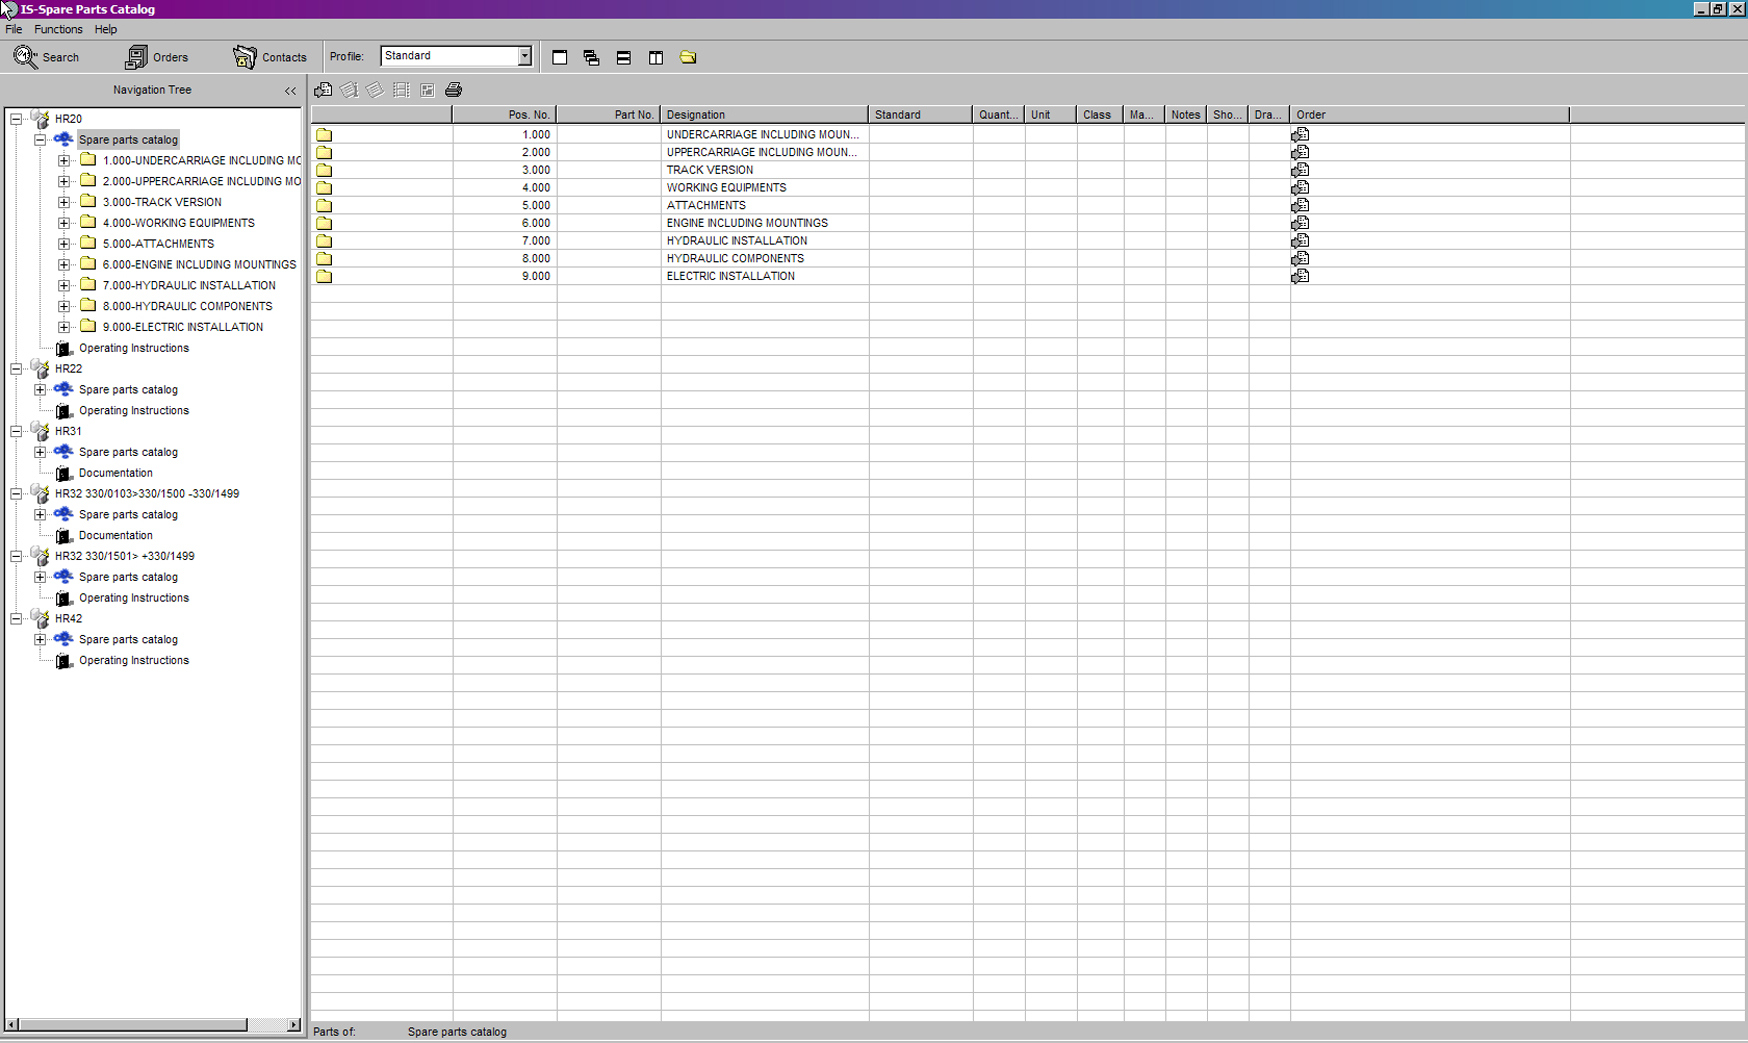Collapse the HR20 tree node

16,119
